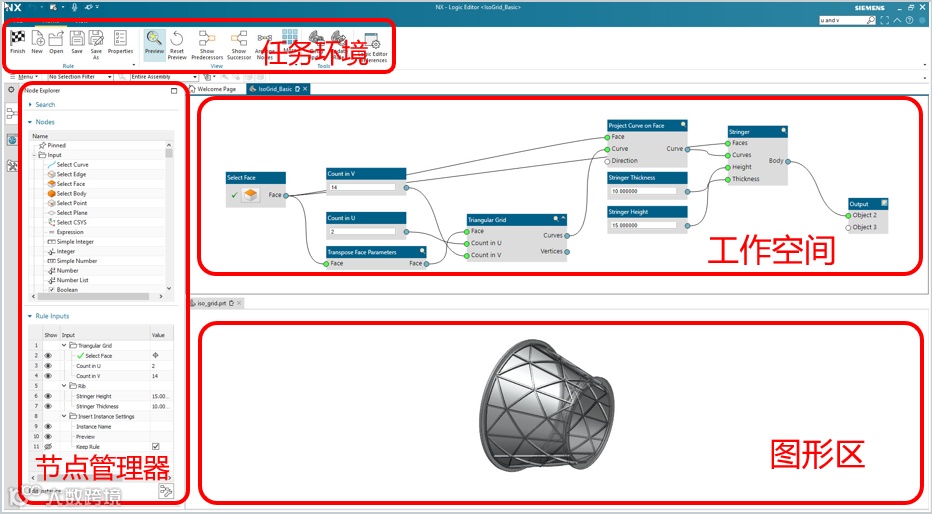Click magnifier icon on Transpose Face Parameters node
The width and height of the screenshot is (932, 514).
tap(423, 251)
